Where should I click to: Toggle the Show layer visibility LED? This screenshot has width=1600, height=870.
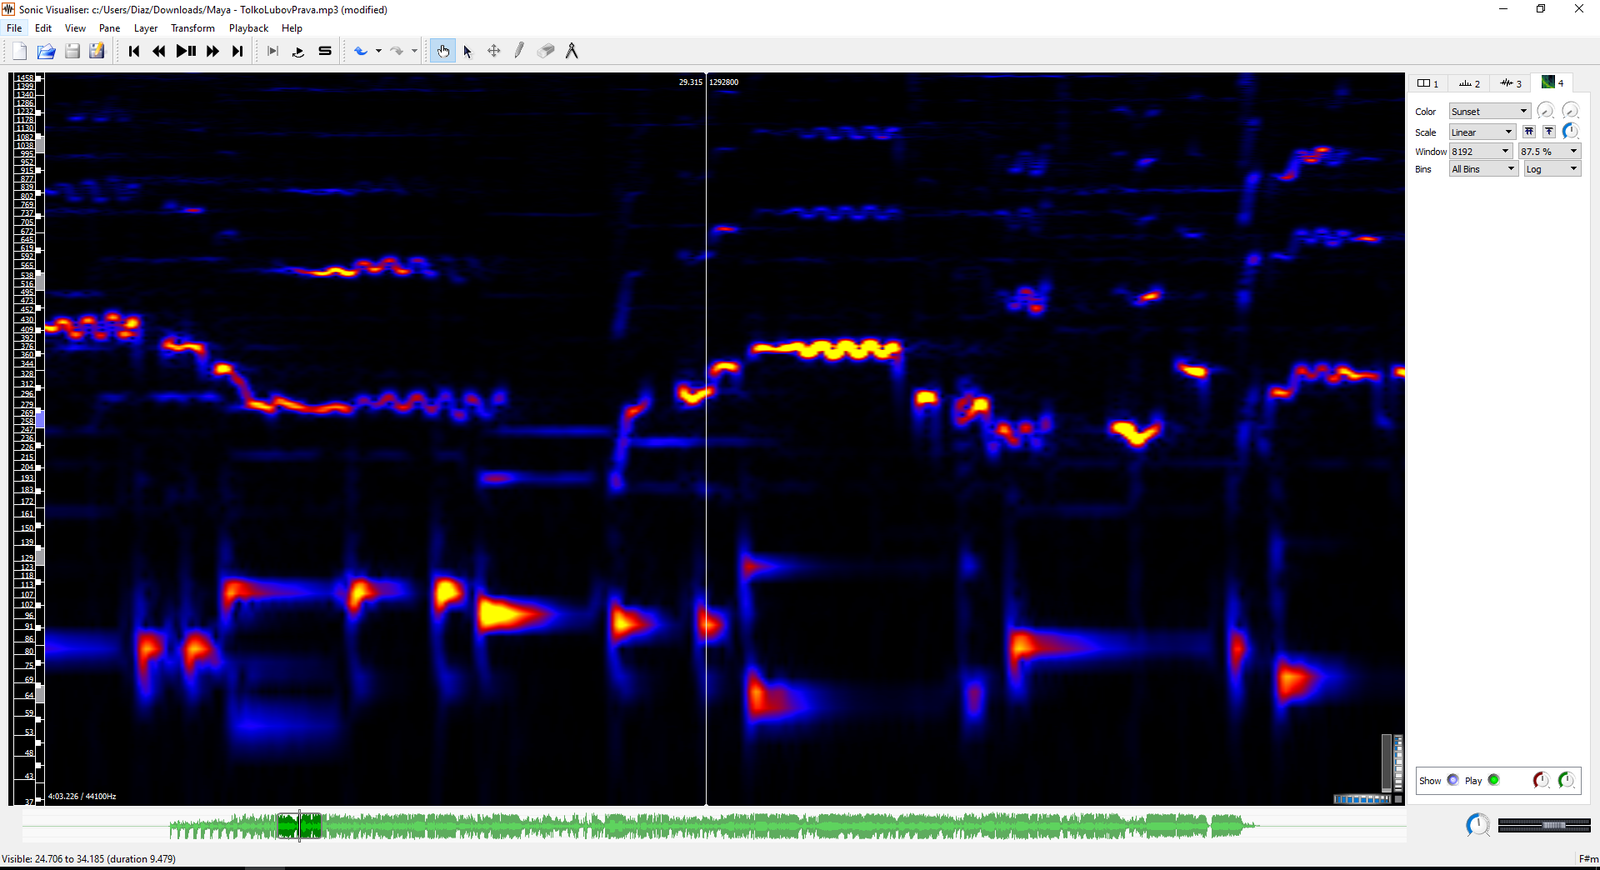click(1453, 780)
